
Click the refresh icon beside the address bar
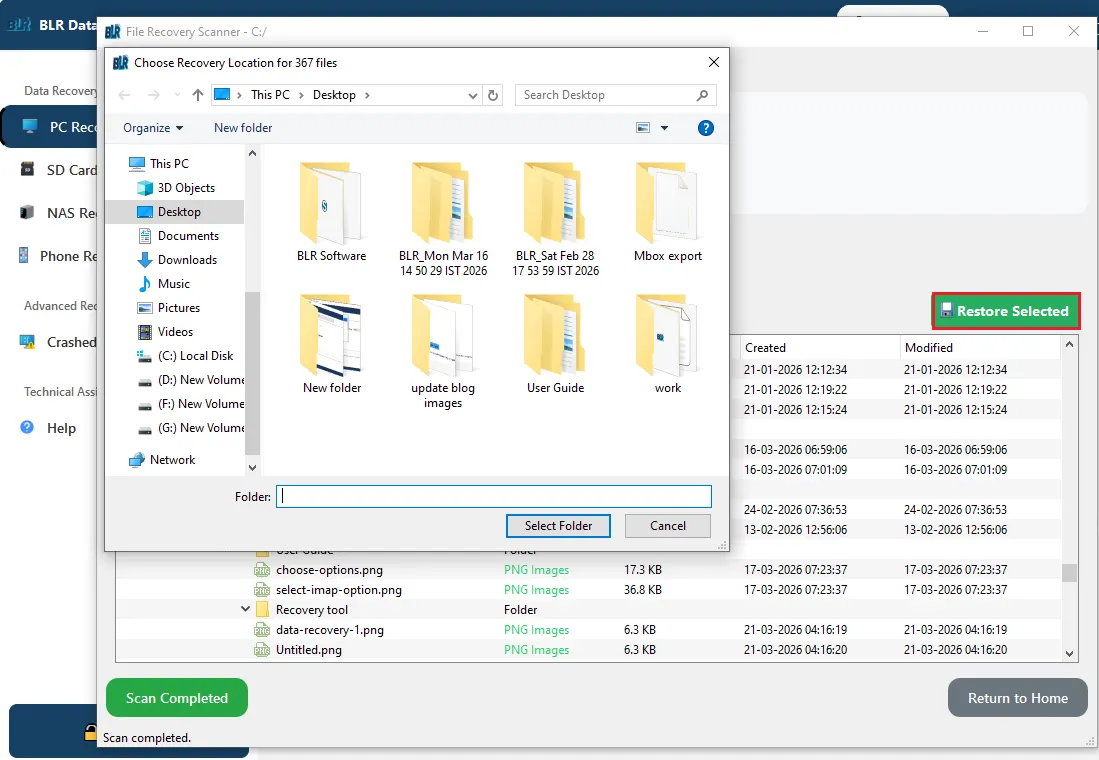tap(492, 94)
